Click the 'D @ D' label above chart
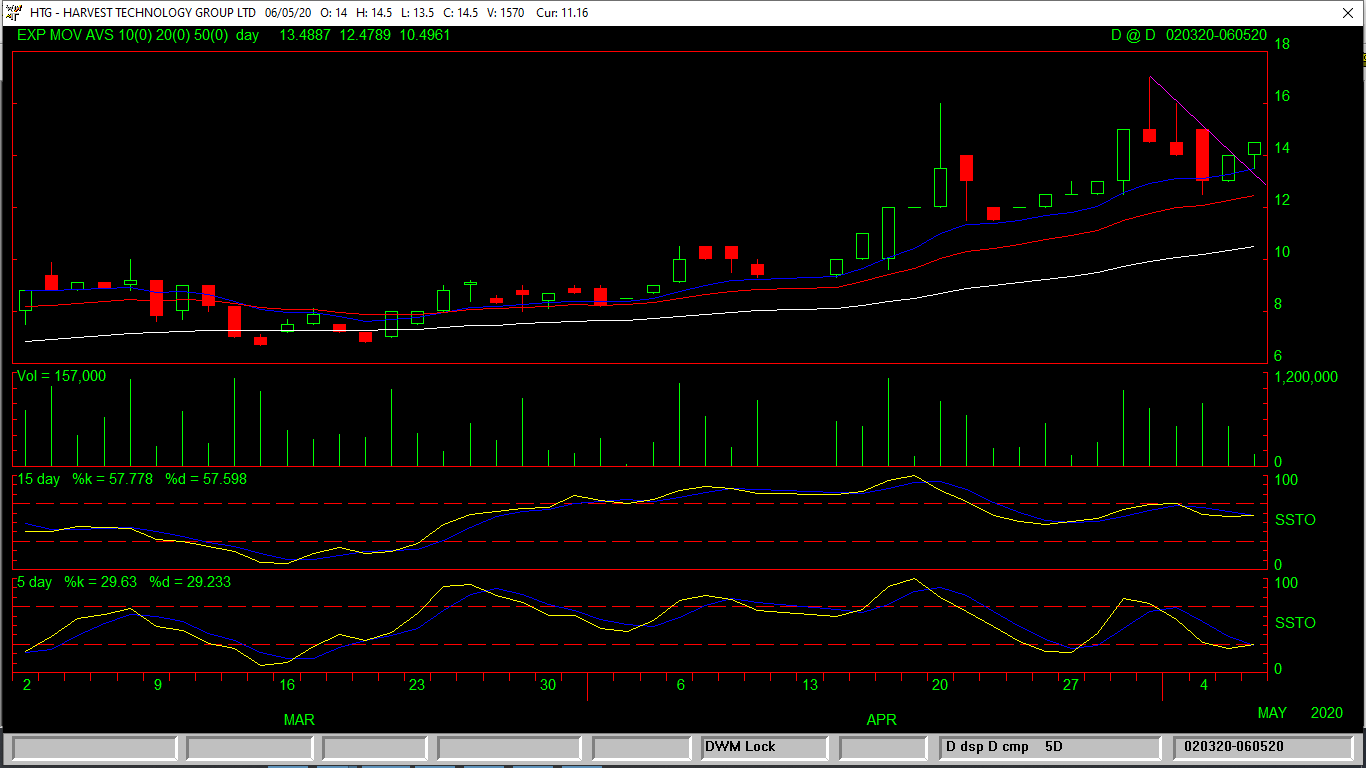The image size is (1366, 768). [x=1133, y=35]
